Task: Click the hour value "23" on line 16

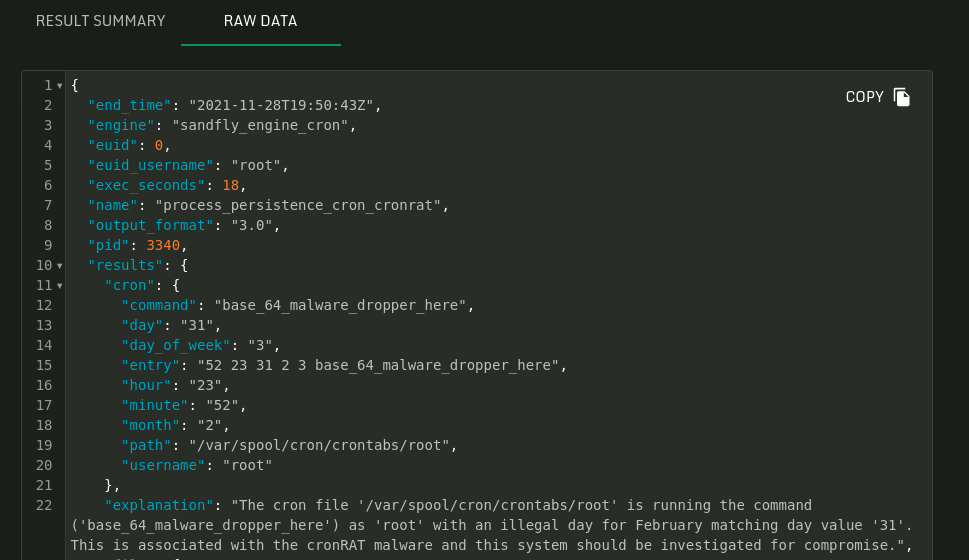Action: (205, 385)
